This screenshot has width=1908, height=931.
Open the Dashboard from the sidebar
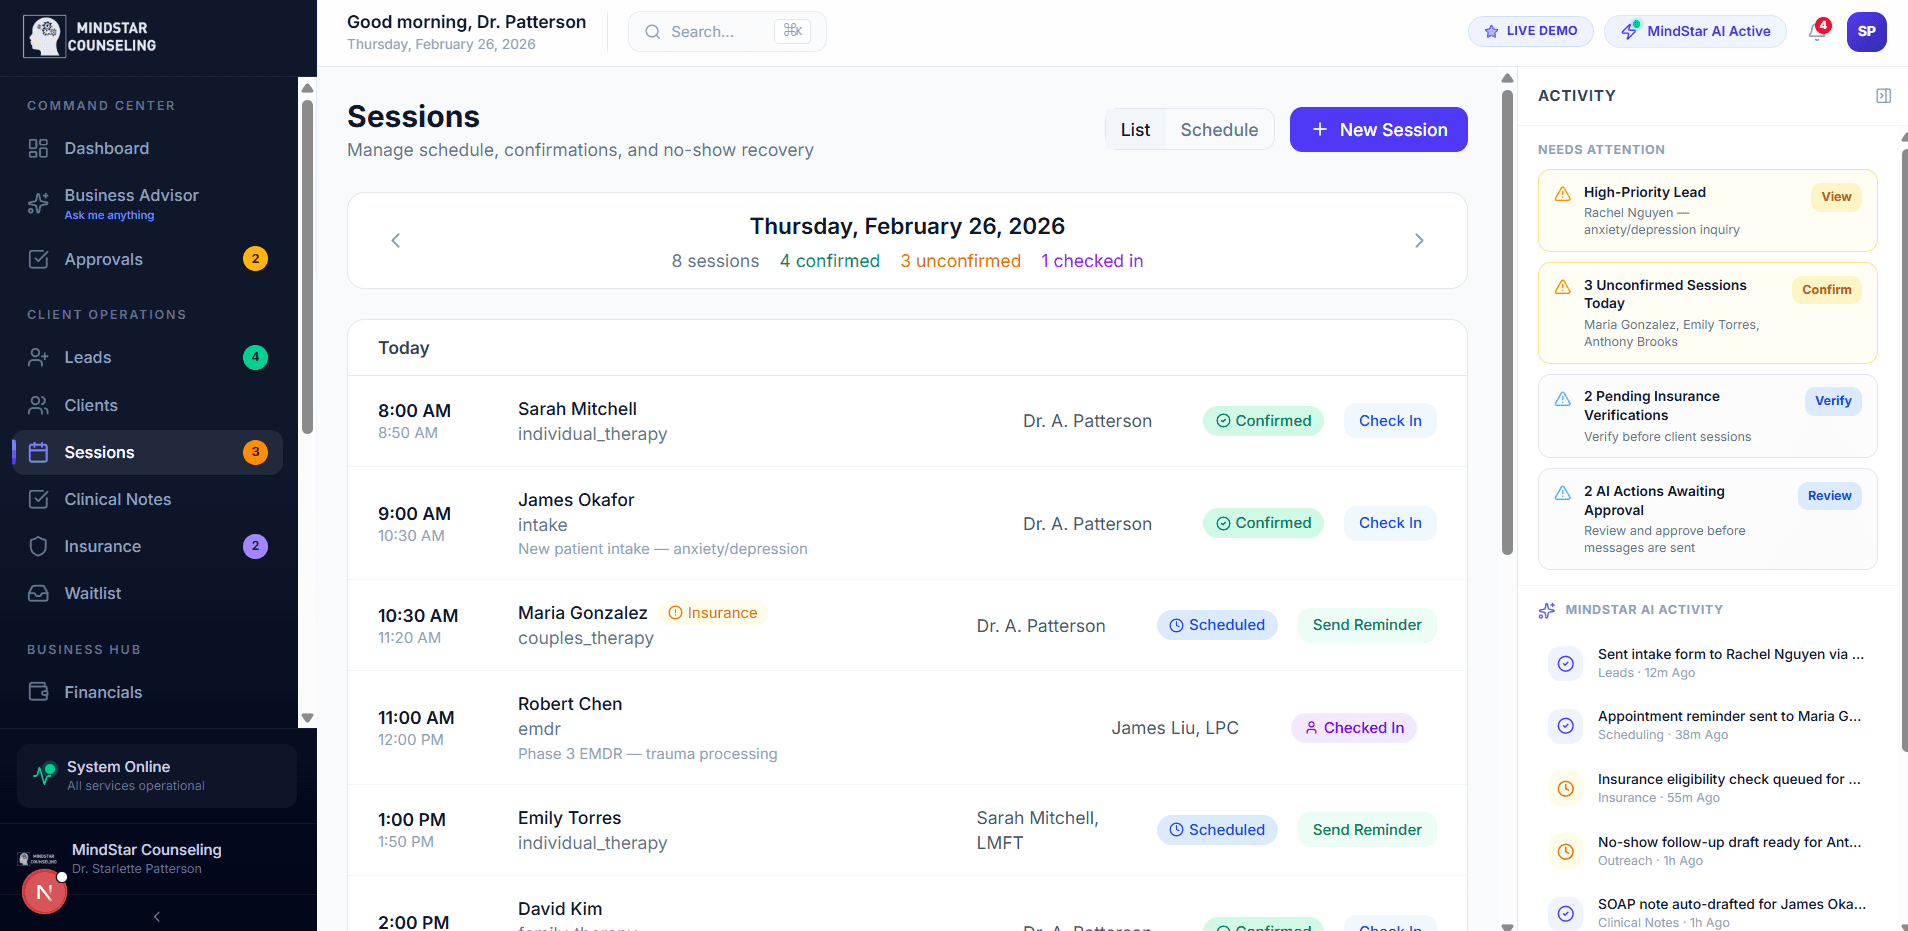(x=106, y=148)
